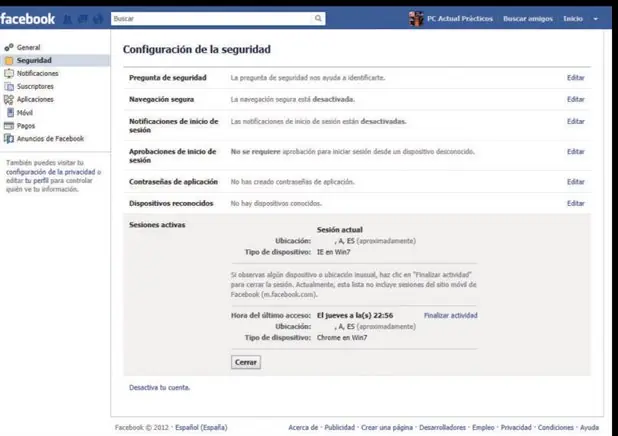The image size is (618, 436).
Task: Click 'IE en Win7' device text
Action: click(333, 252)
